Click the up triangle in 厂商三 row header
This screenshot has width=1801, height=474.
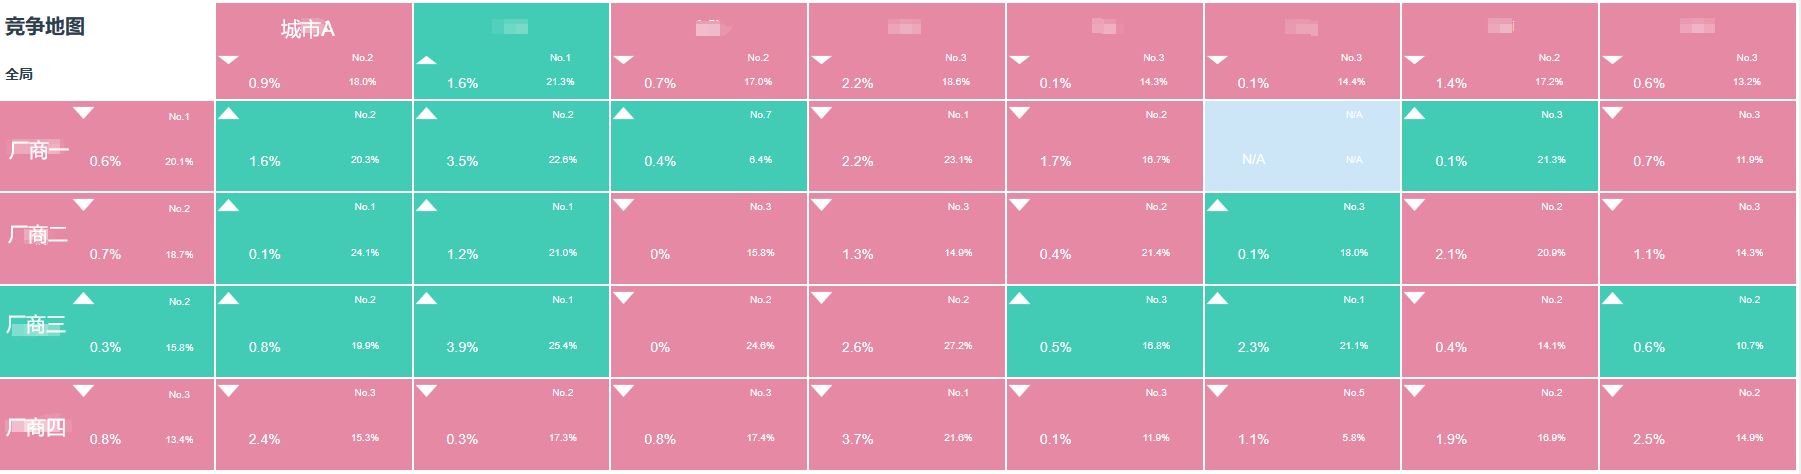coord(84,298)
